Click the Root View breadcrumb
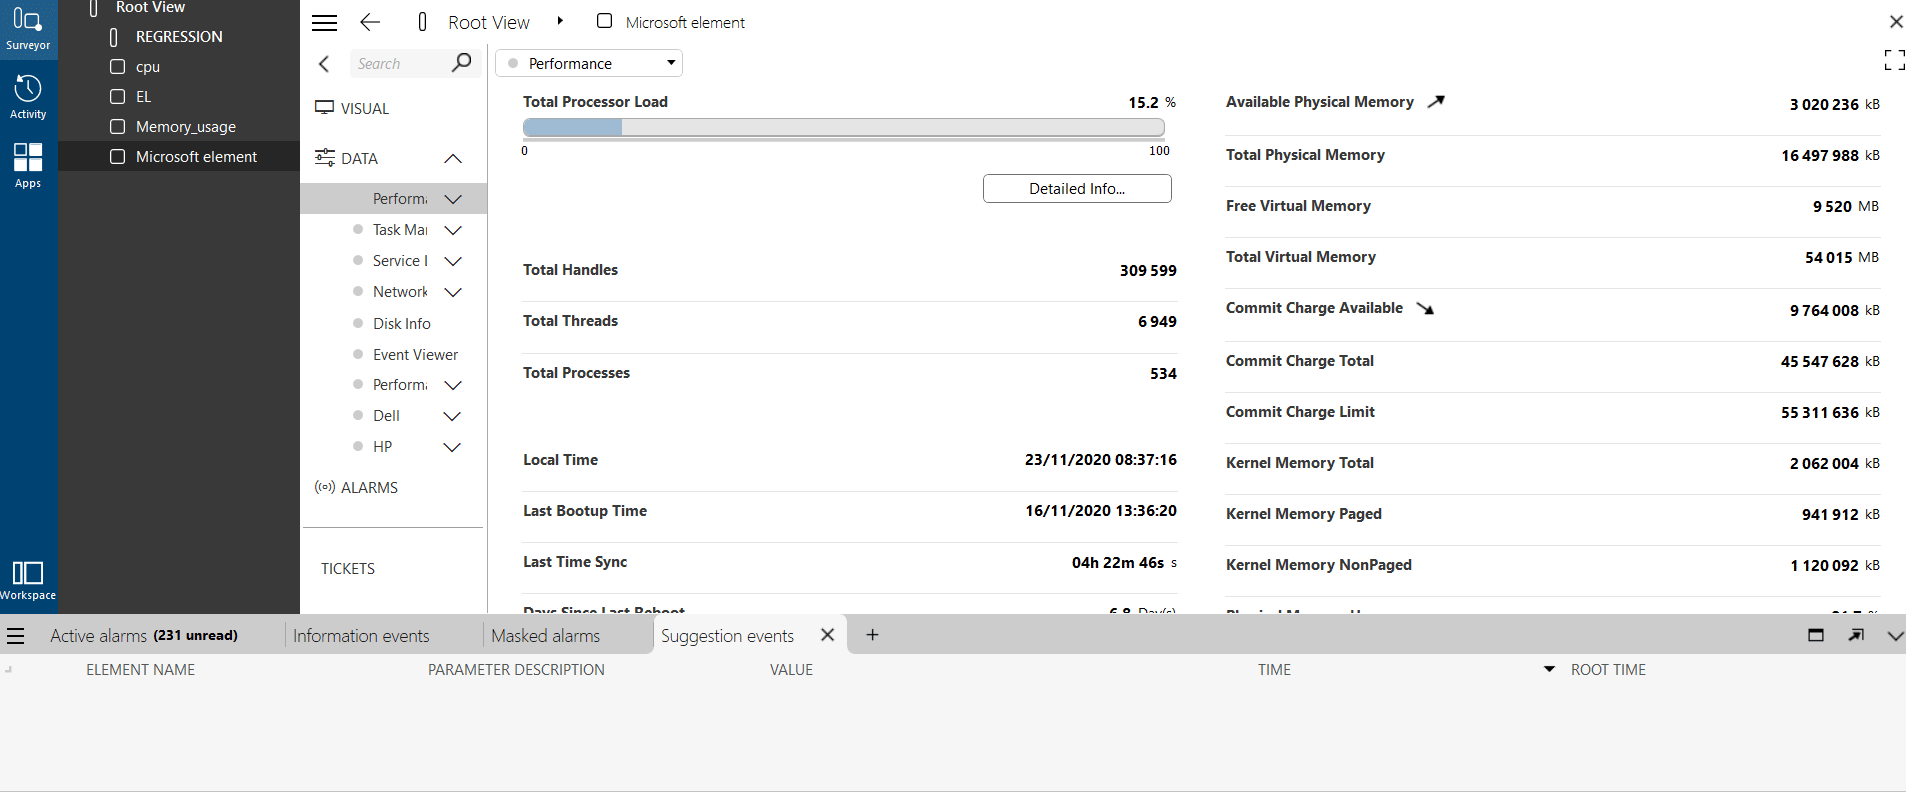This screenshot has height=792, width=1906. [x=489, y=22]
